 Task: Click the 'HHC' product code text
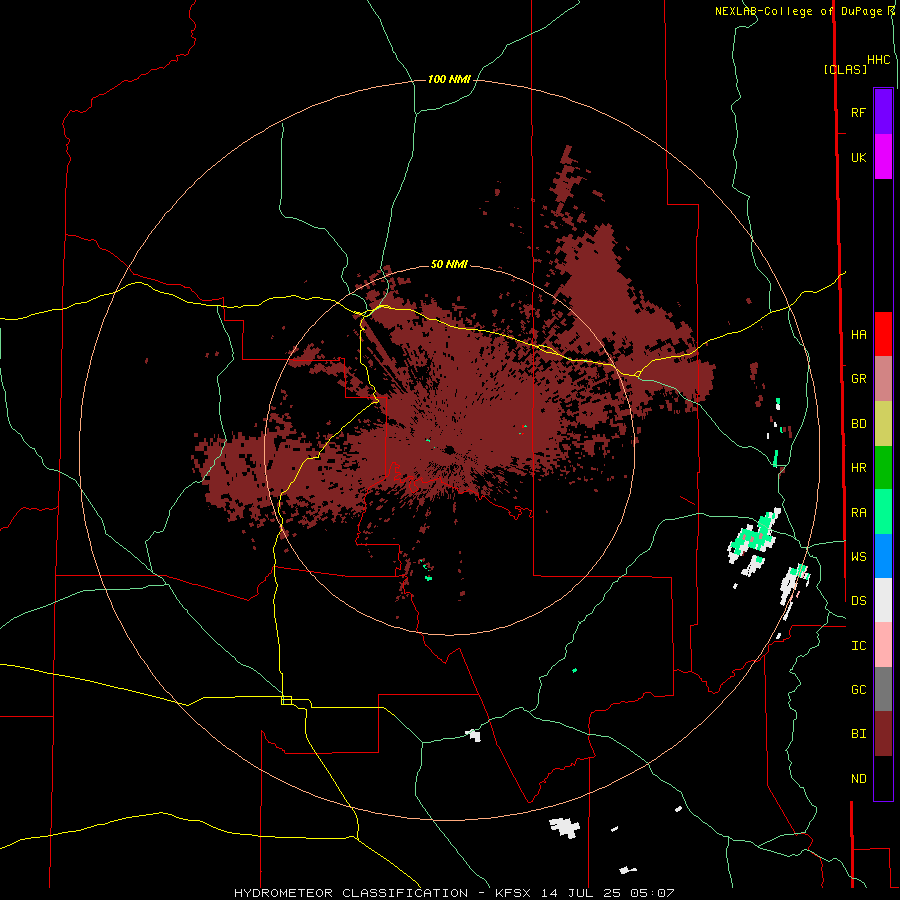pyautogui.click(x=879, y=60)
